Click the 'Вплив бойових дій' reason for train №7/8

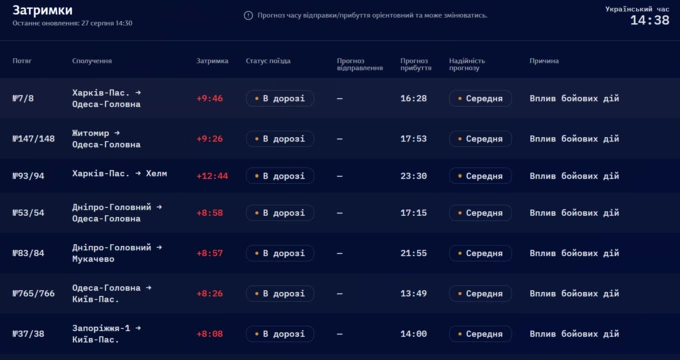[x=574, y=98]
